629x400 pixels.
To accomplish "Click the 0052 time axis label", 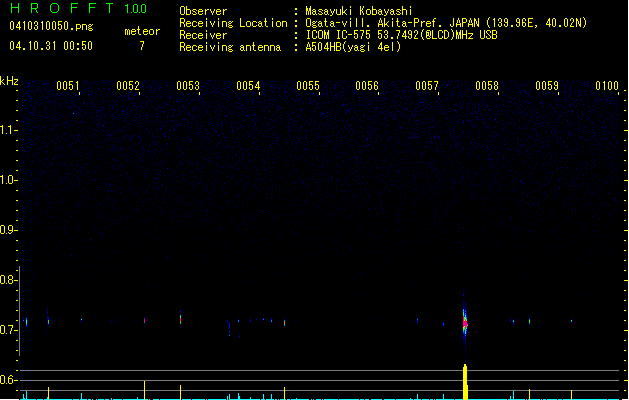I will (128, 86).
